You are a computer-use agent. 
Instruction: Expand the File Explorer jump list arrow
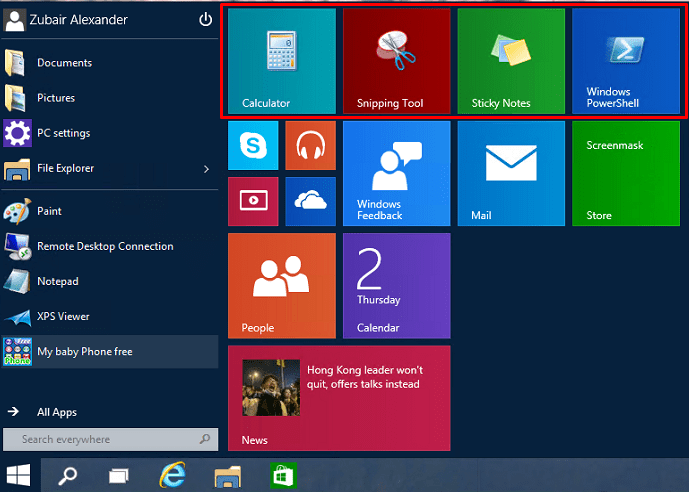[207, 169]
